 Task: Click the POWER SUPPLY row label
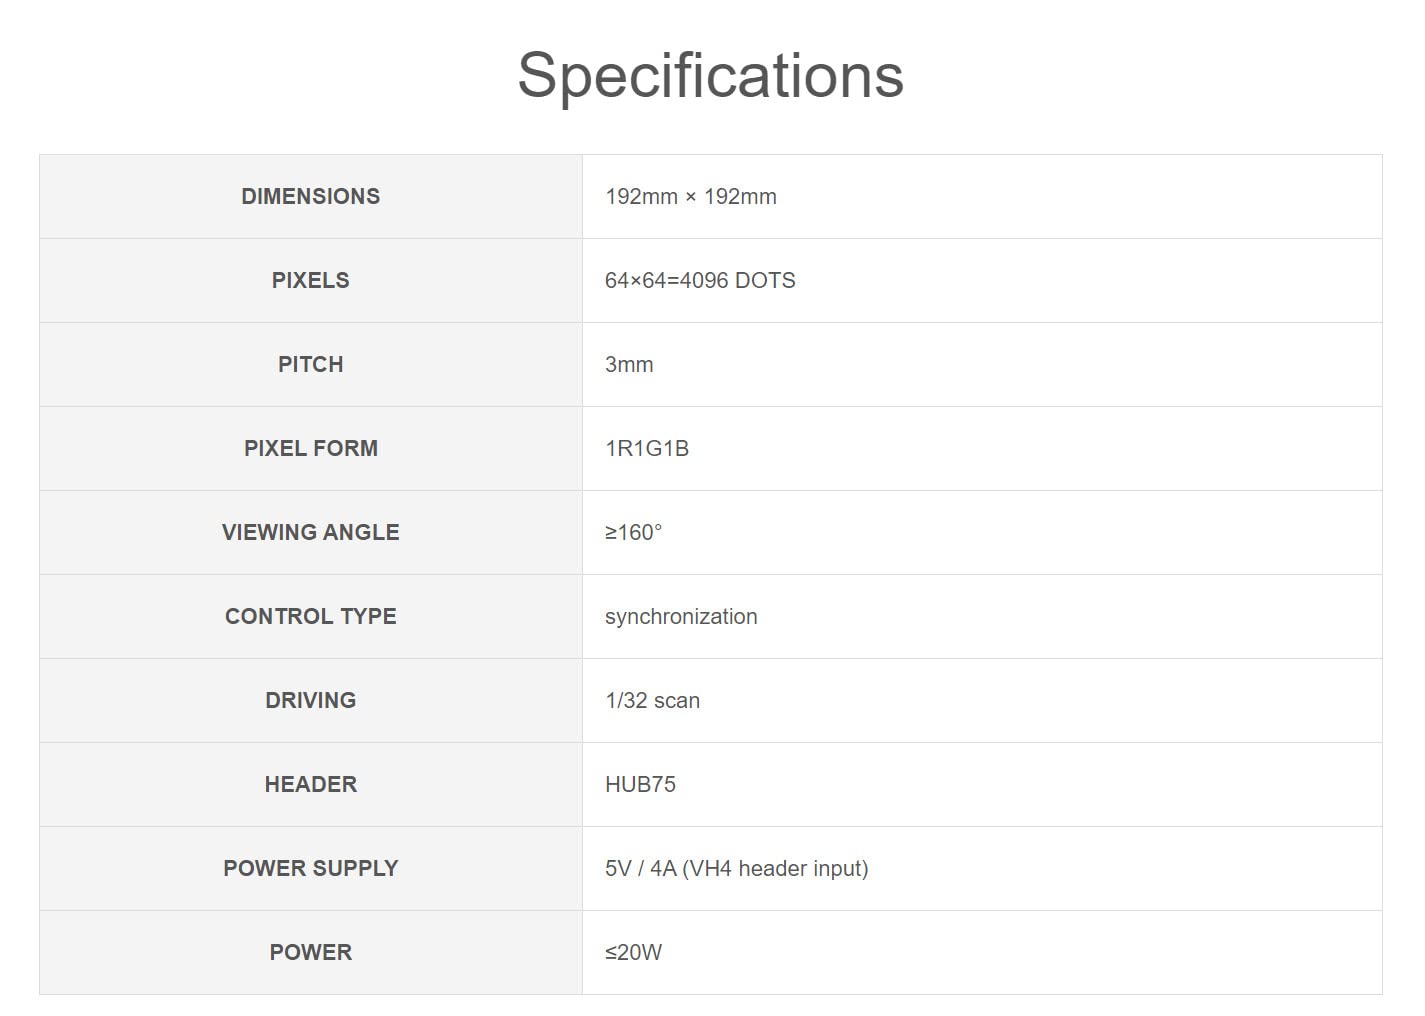coord(310,868)
